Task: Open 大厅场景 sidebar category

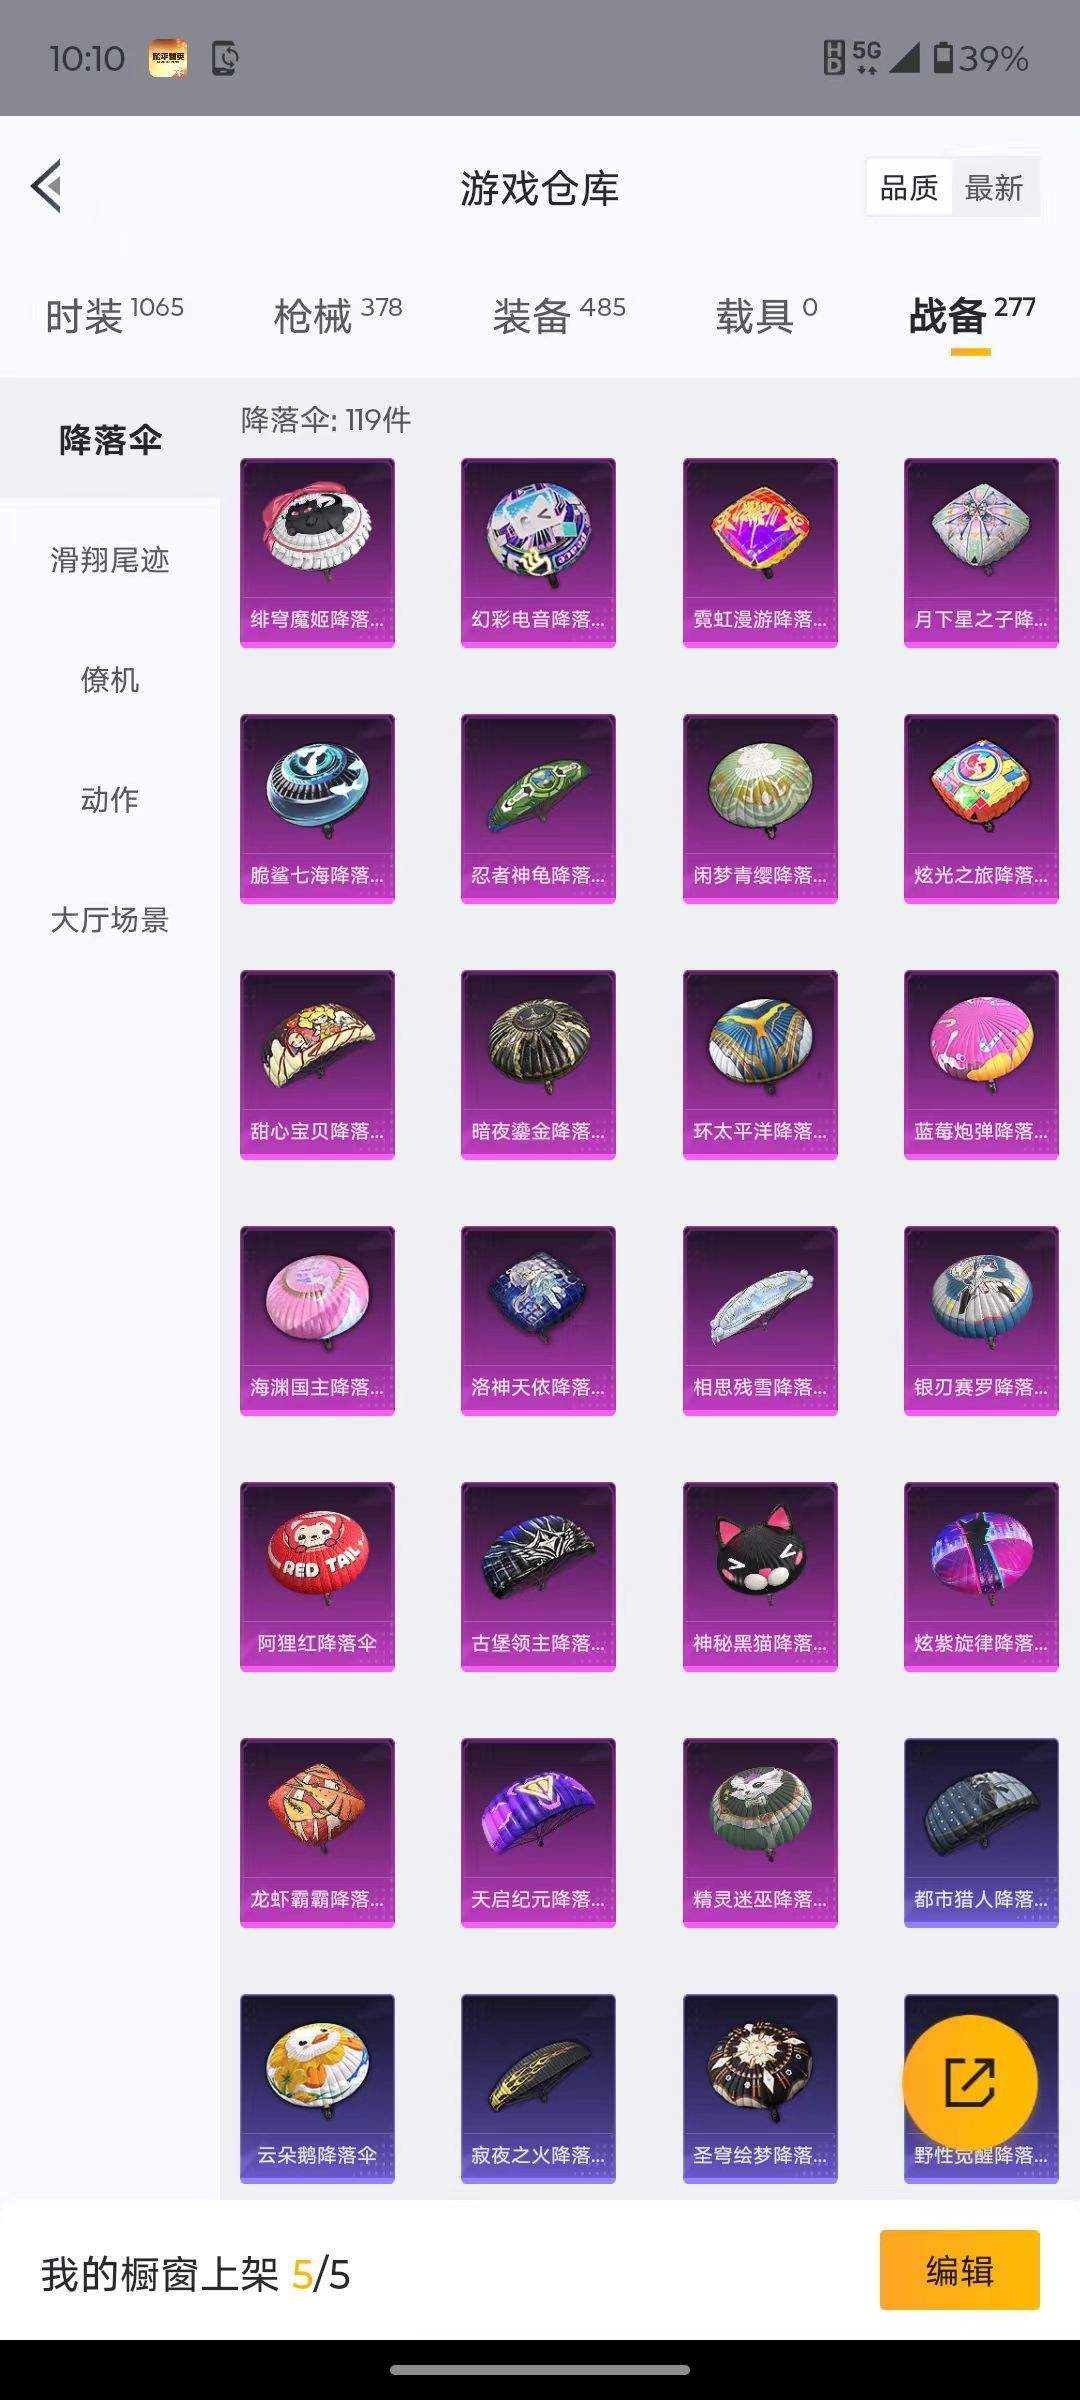Action: tap(110, 920)
